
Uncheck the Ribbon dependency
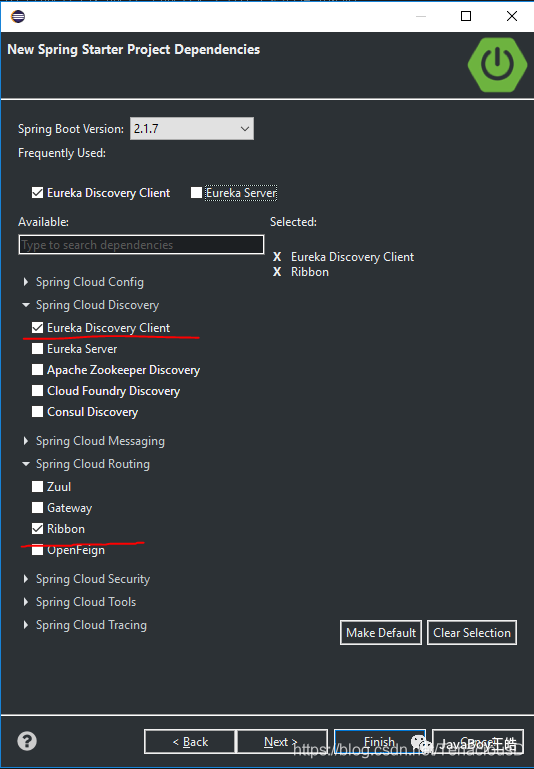point(37,529)
